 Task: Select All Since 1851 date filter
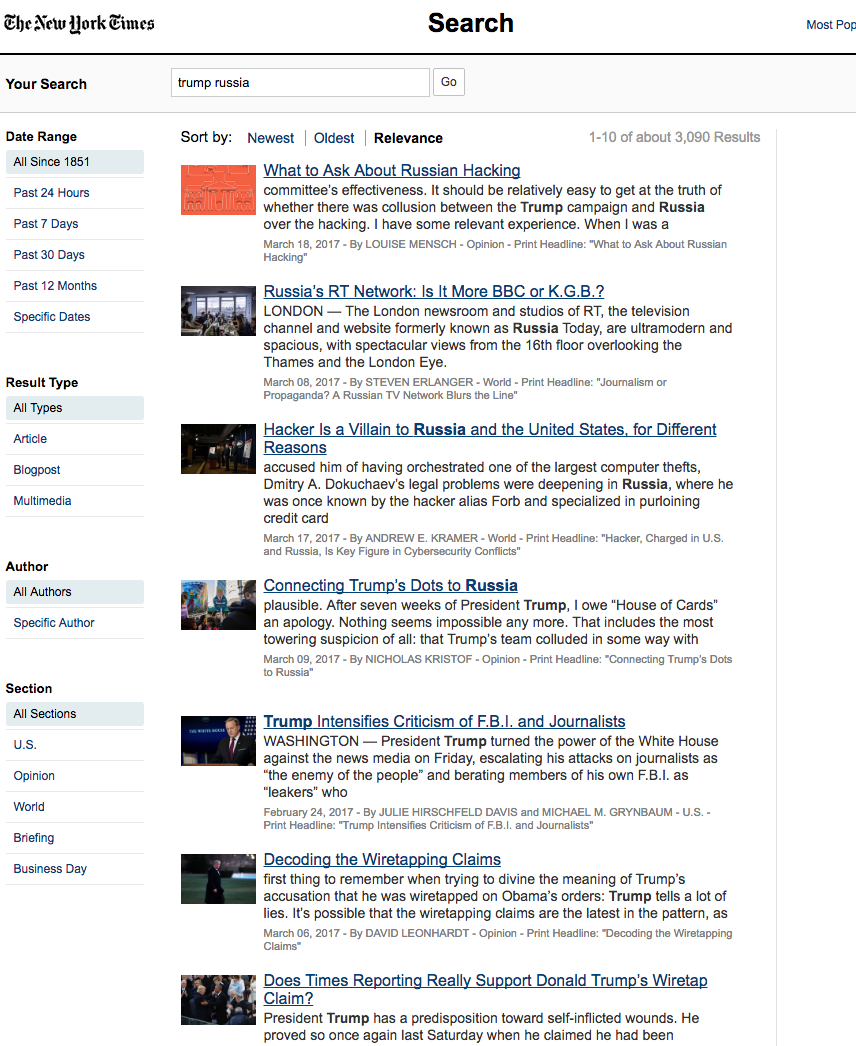tap(75, 162)
